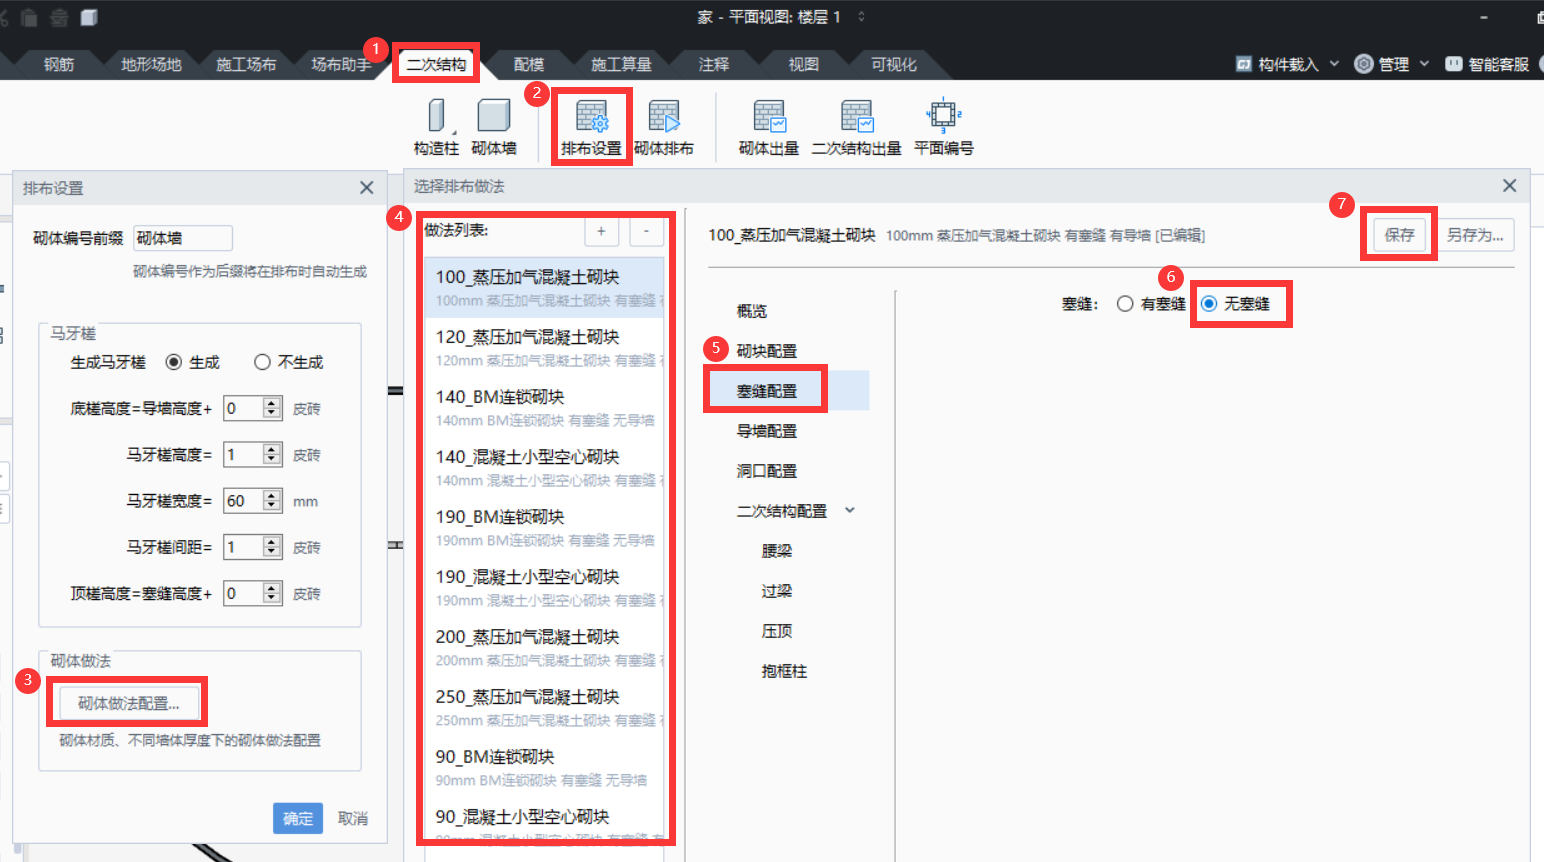
Task: Click the 另存为 button
Action: pos(1475,235)
